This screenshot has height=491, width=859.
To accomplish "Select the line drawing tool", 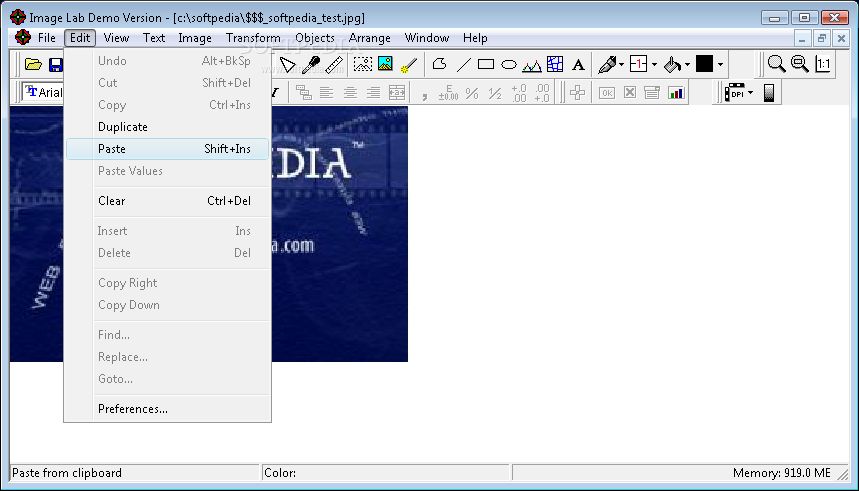I will tap(463, 65).
